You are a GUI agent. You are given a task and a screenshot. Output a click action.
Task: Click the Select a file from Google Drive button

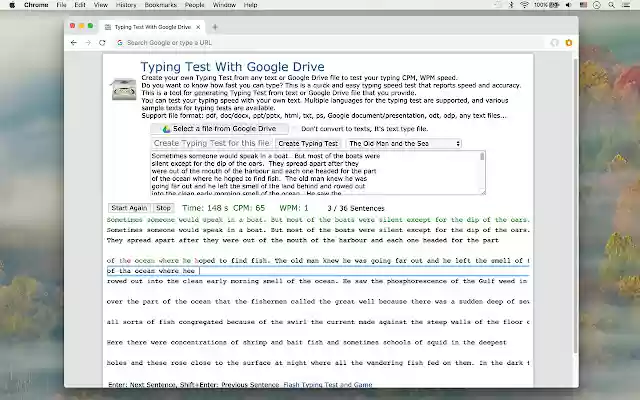(220, 129)
